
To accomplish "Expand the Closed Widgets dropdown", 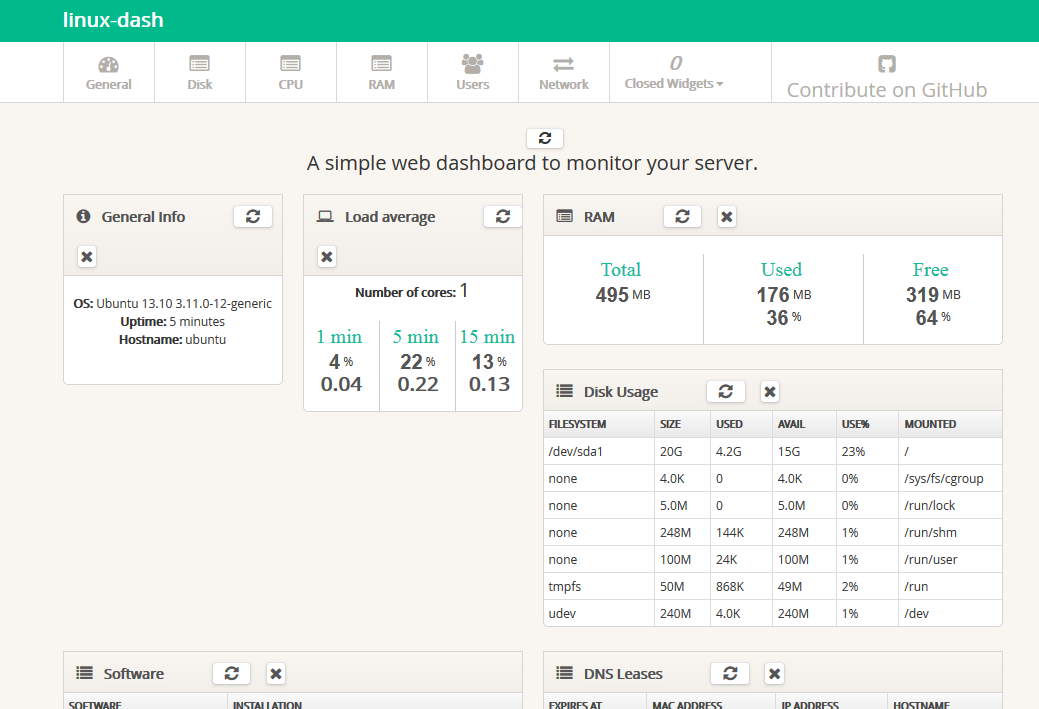I will point(674,73).
